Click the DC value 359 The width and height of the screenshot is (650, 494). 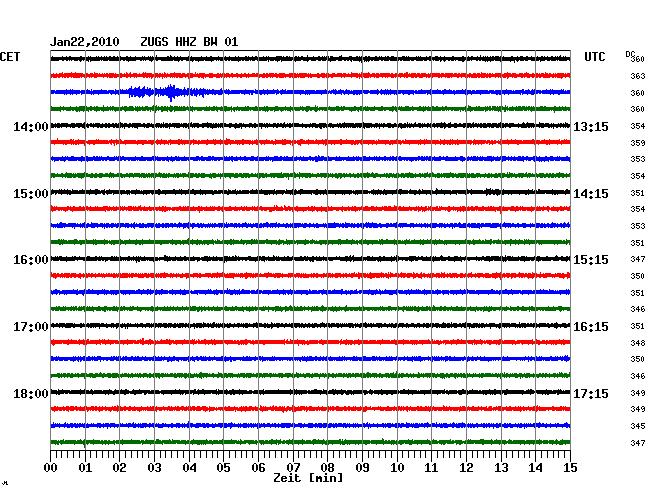point(638,143)
